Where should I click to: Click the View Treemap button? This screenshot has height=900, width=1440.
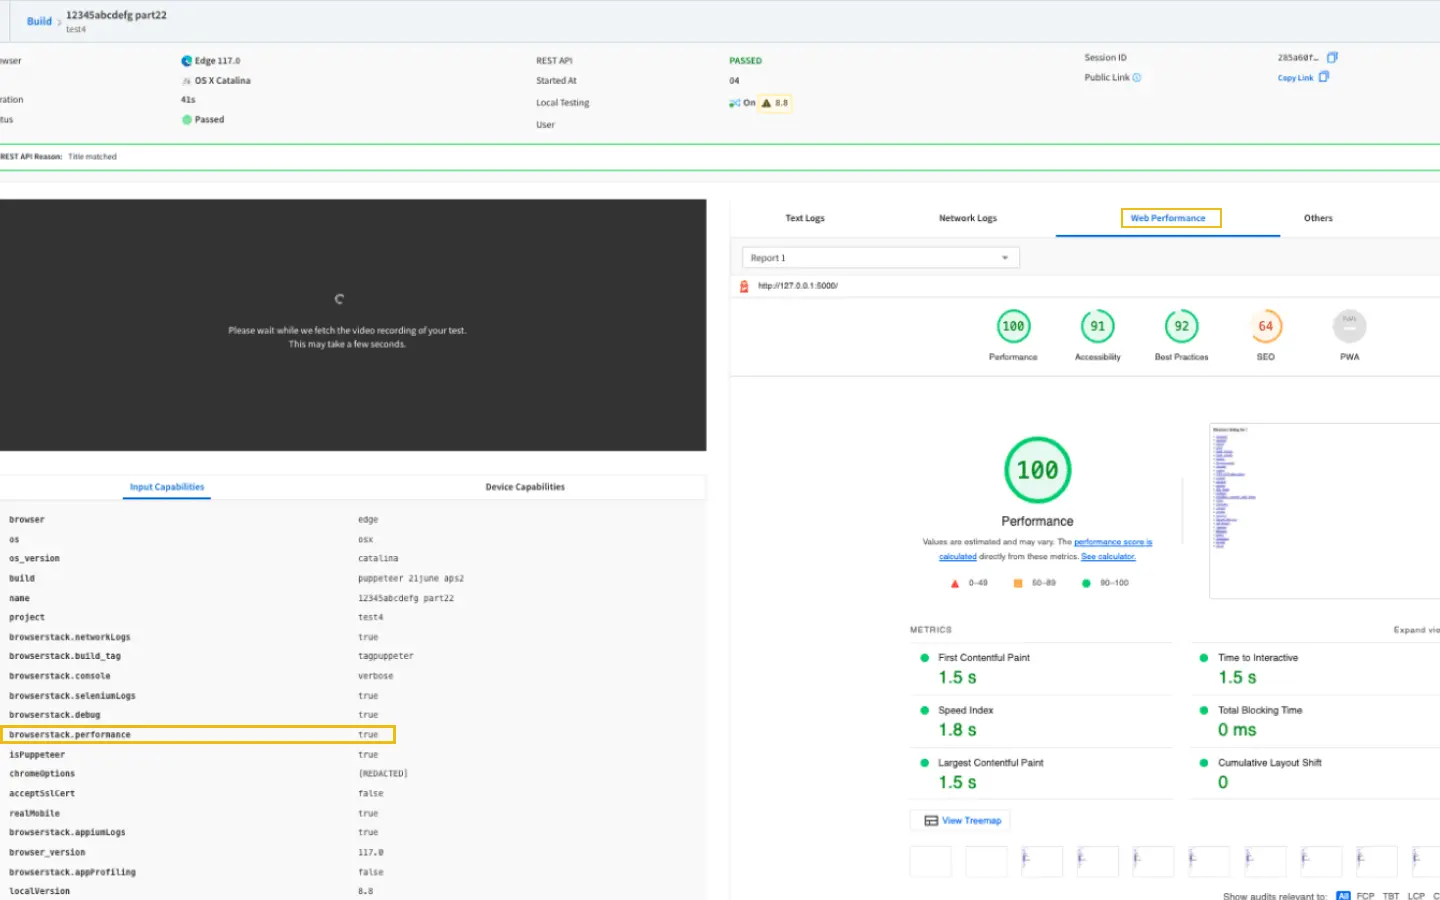coord(962,821)
